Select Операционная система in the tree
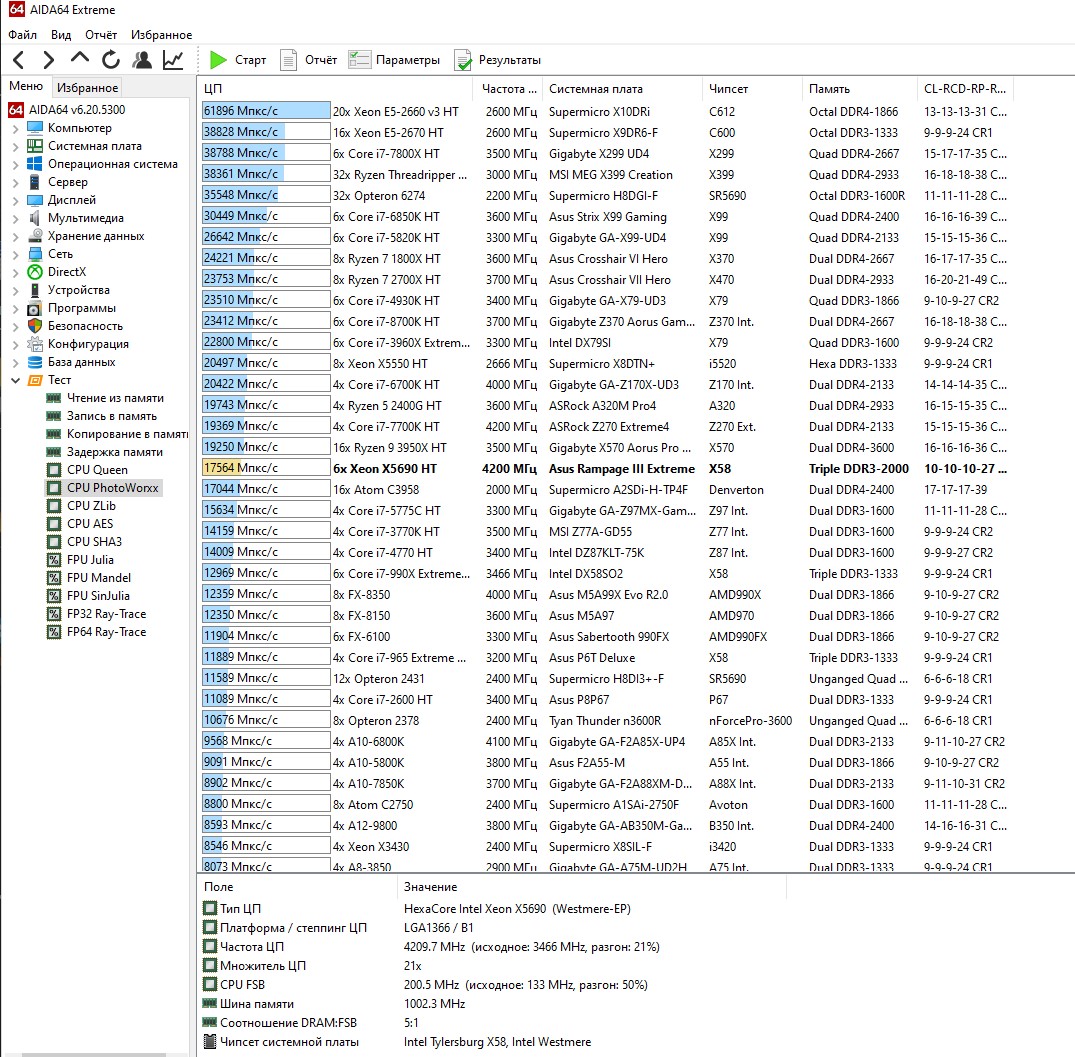This screenshot has height=1057, width=1075. pos(112,164)
